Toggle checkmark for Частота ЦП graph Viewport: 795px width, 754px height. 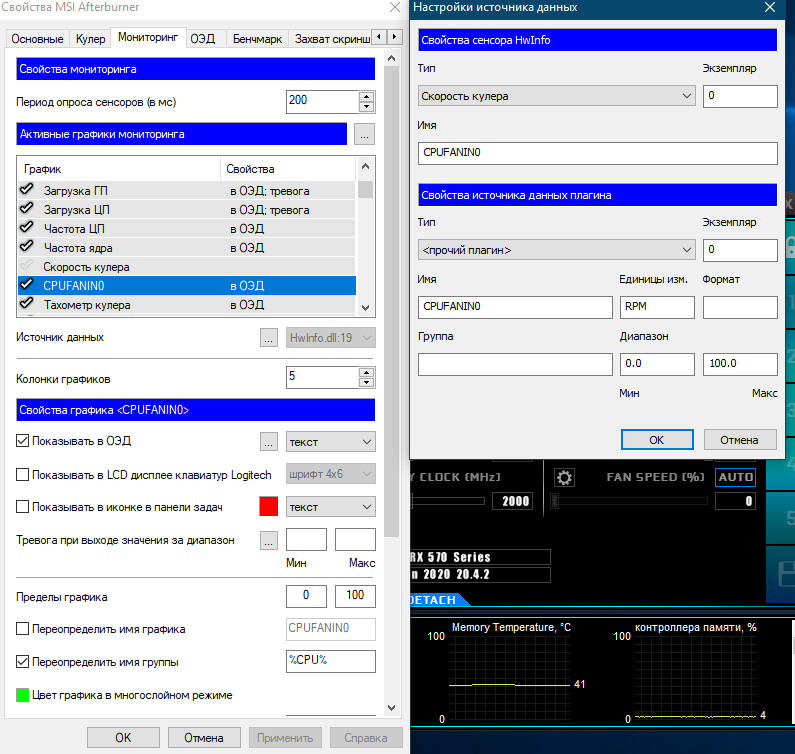coord(27,227)
